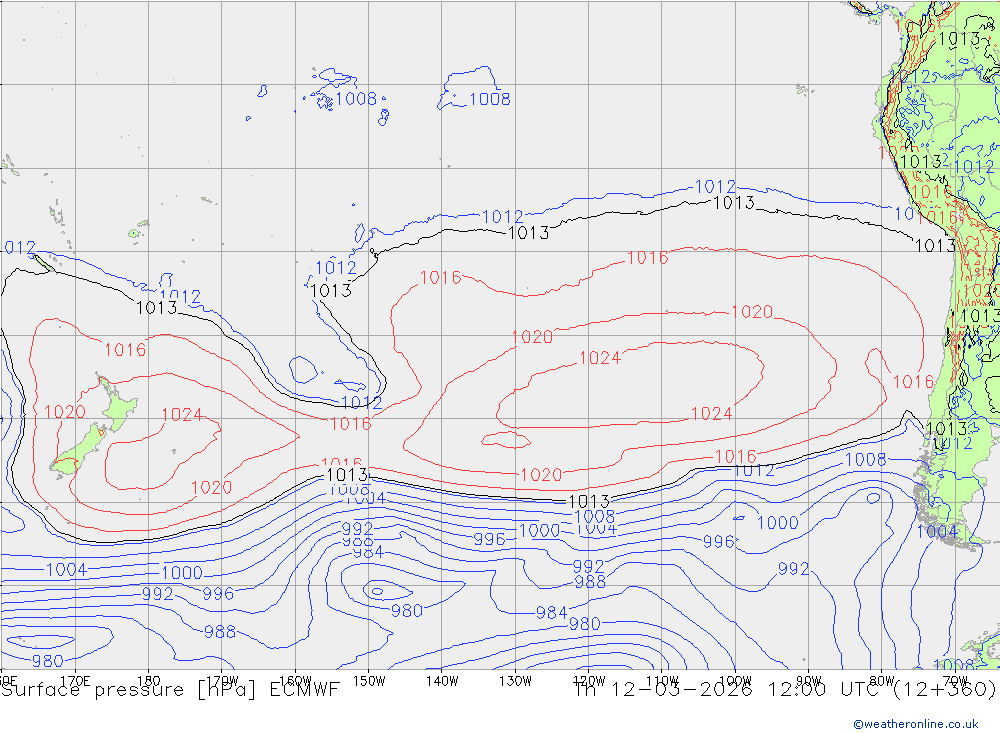The image size is (1000, 733).
Task: Click the 170W longitude label
Action: pyautogui.click(x=223, y=681)
